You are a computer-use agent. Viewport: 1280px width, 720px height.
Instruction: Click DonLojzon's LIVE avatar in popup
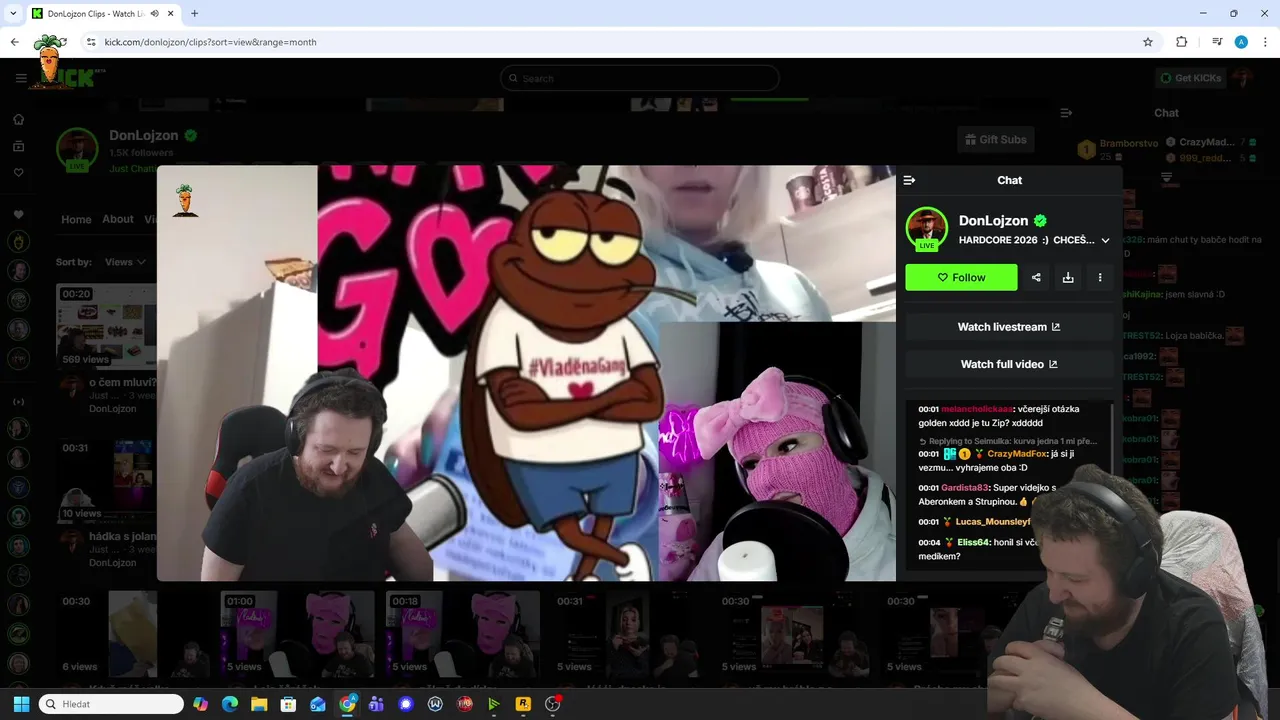(x=926, y=228)
